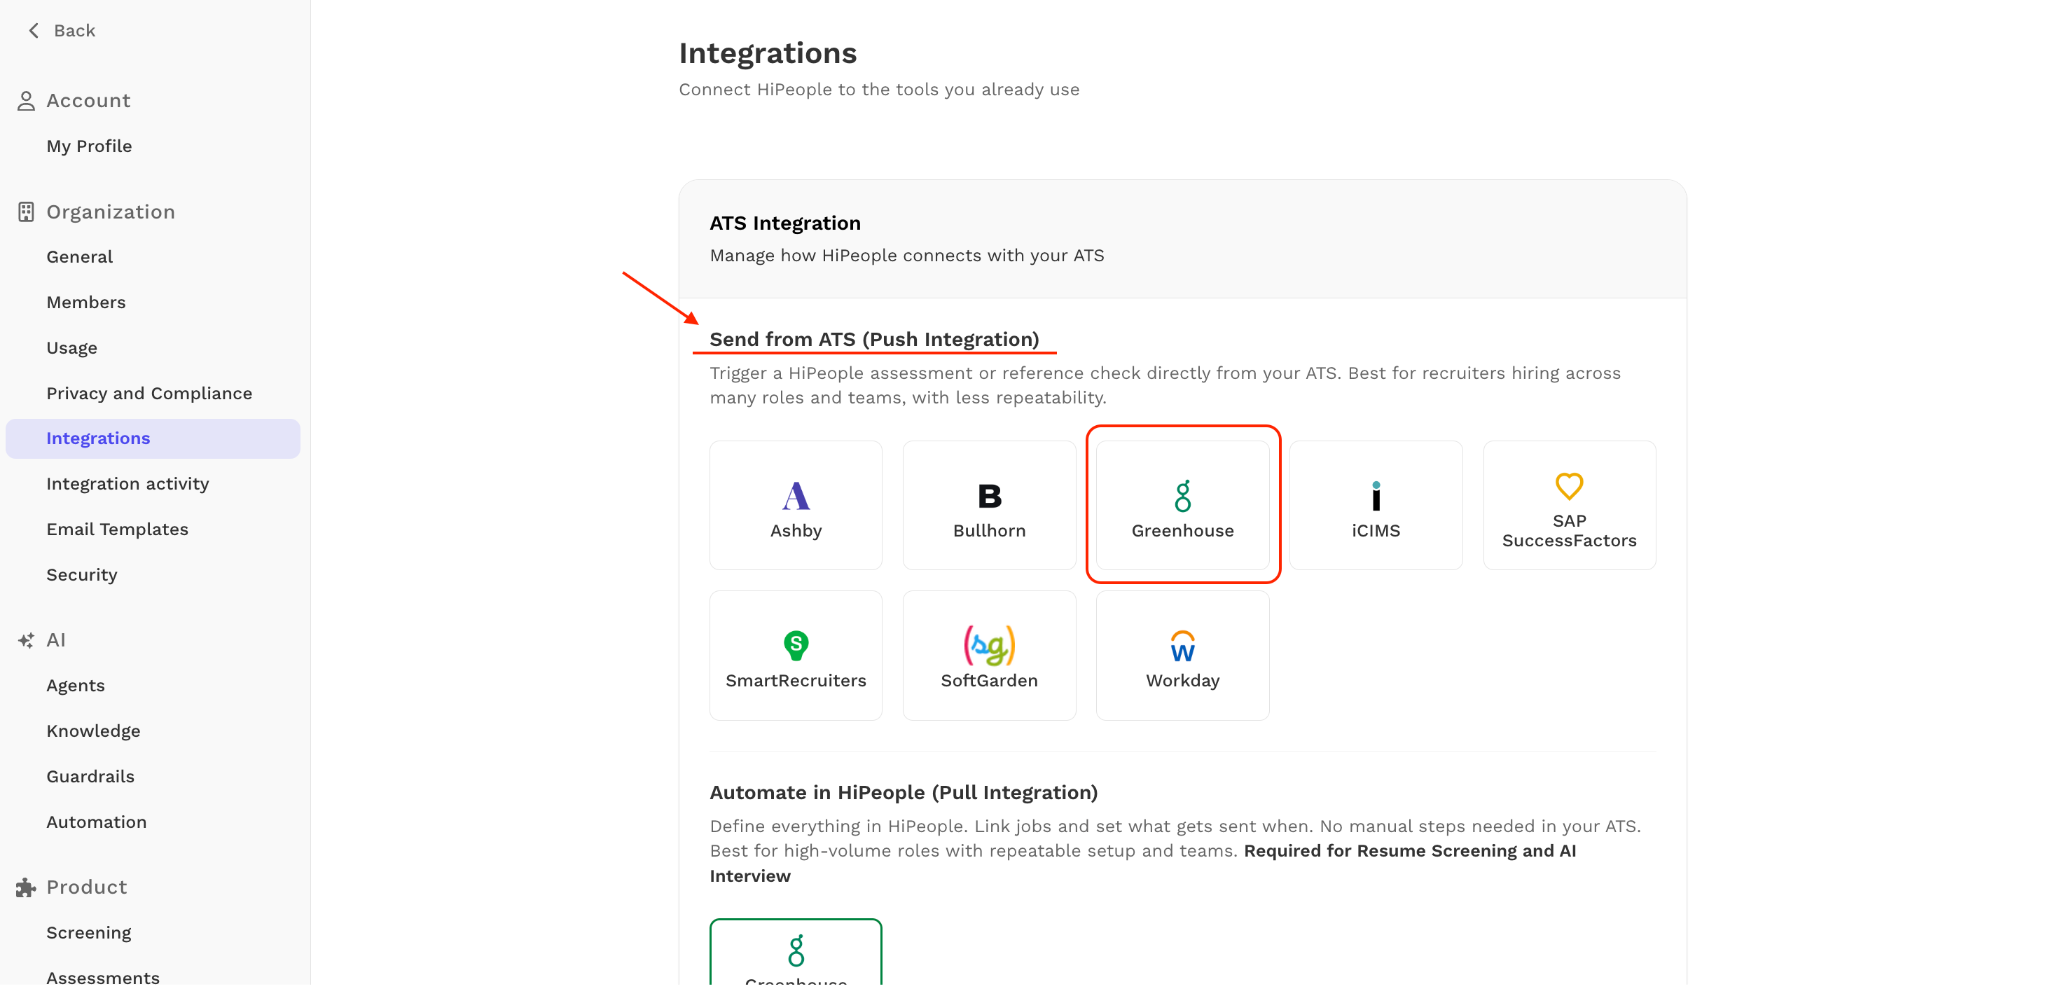Open the General organization page
The height and width of the screenshot is (985, 2048).
coord(79,257)
